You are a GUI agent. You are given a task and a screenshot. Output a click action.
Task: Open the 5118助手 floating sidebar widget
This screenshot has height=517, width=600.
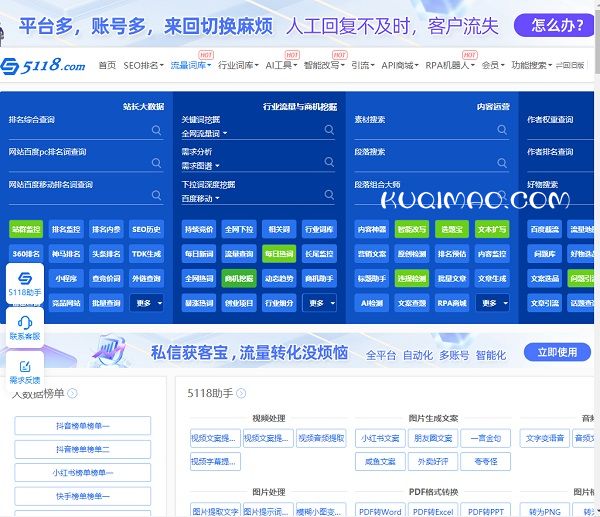coord(25,284)
